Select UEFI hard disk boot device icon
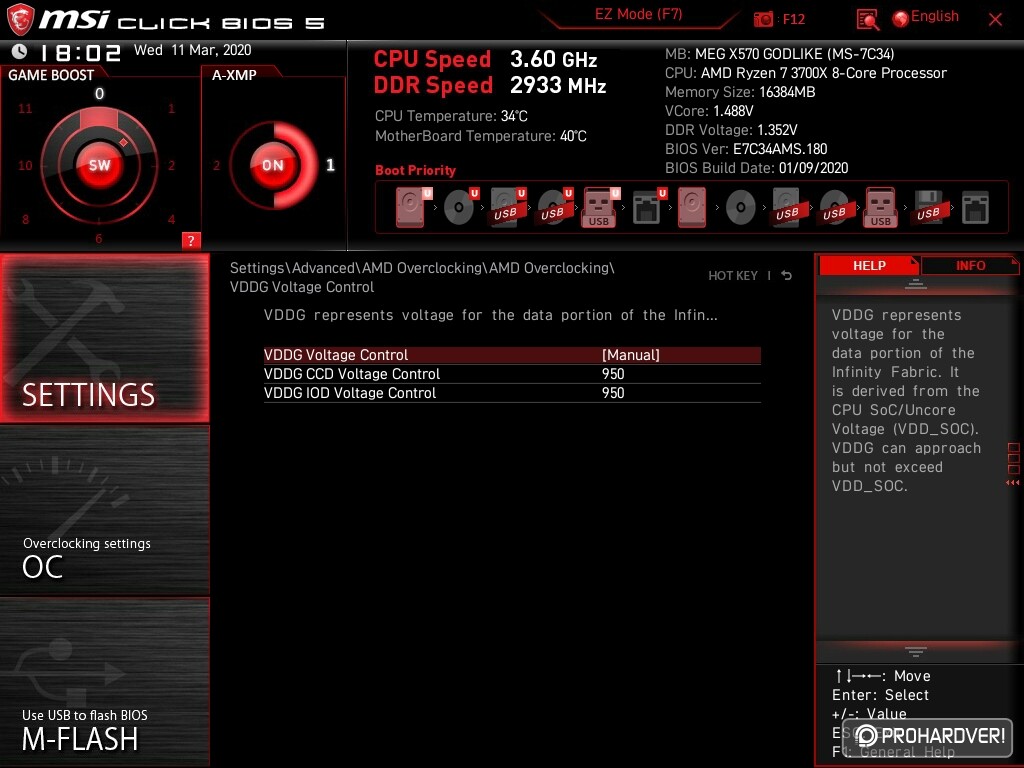Image resolution: width=1024 pixels, height=768 pixels. click(x=412, y=207)
